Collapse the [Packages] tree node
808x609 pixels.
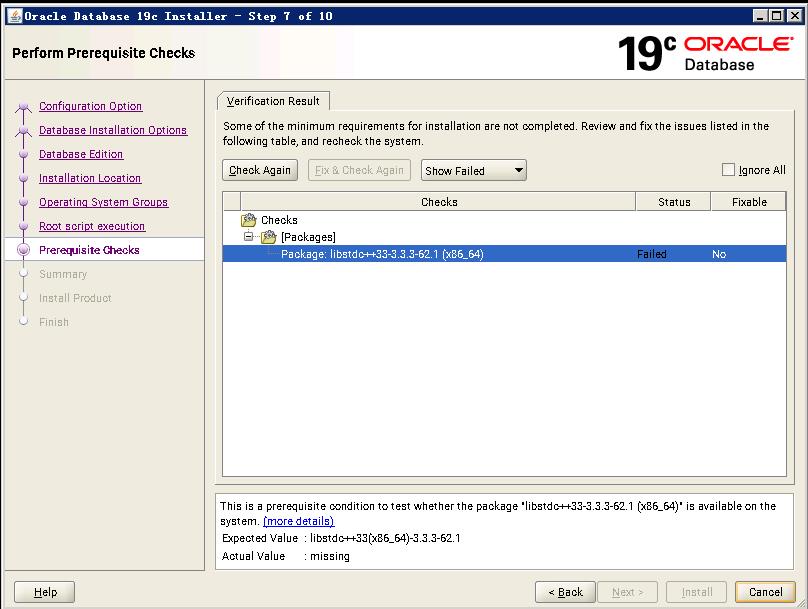(x=249, y=236)
